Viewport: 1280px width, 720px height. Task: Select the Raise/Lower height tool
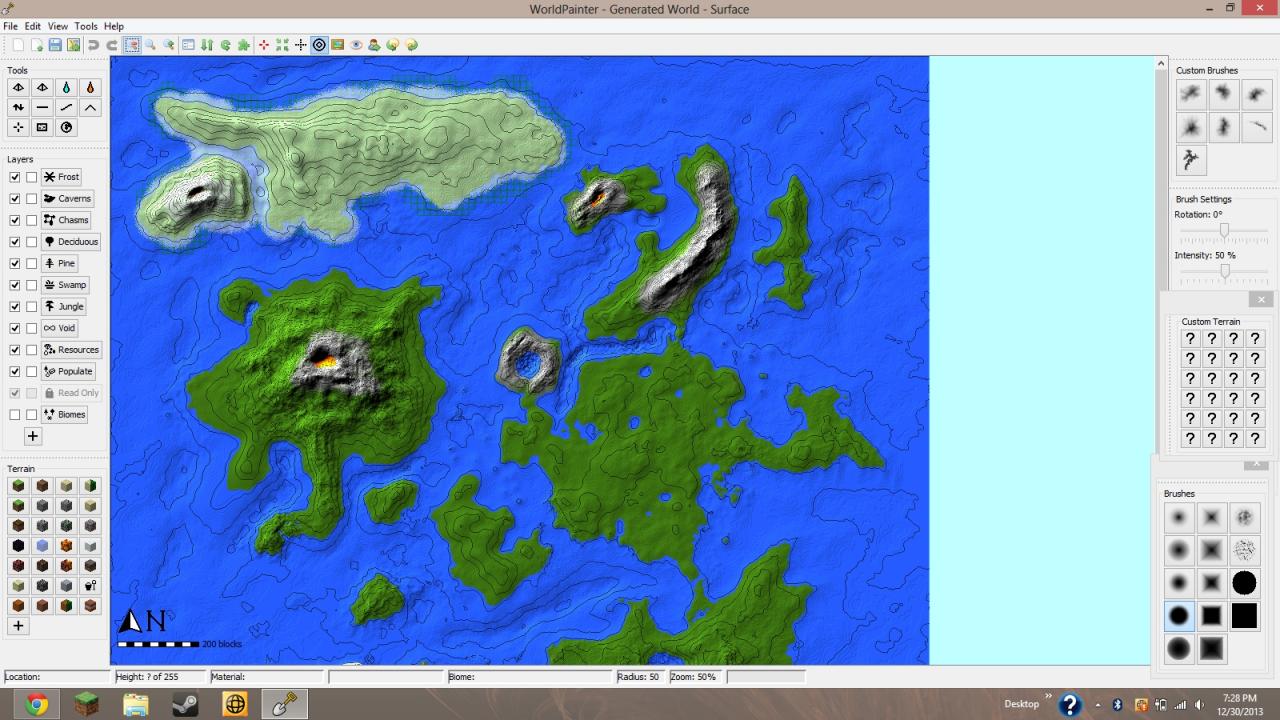(x=18, y=107)
